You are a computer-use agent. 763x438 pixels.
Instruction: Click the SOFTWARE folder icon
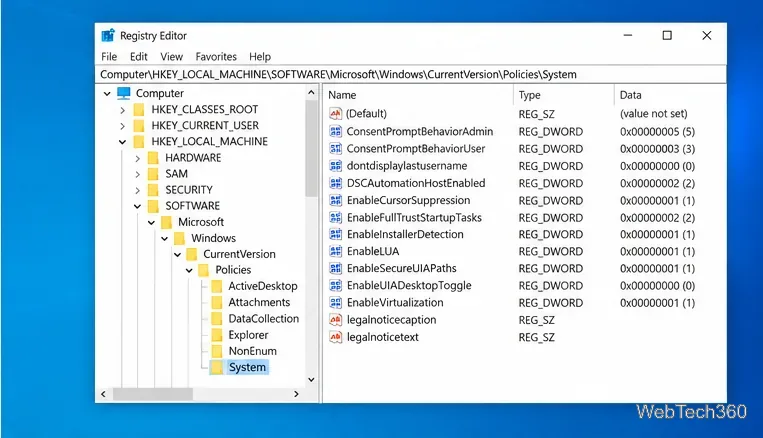click(x=153, y=206)
